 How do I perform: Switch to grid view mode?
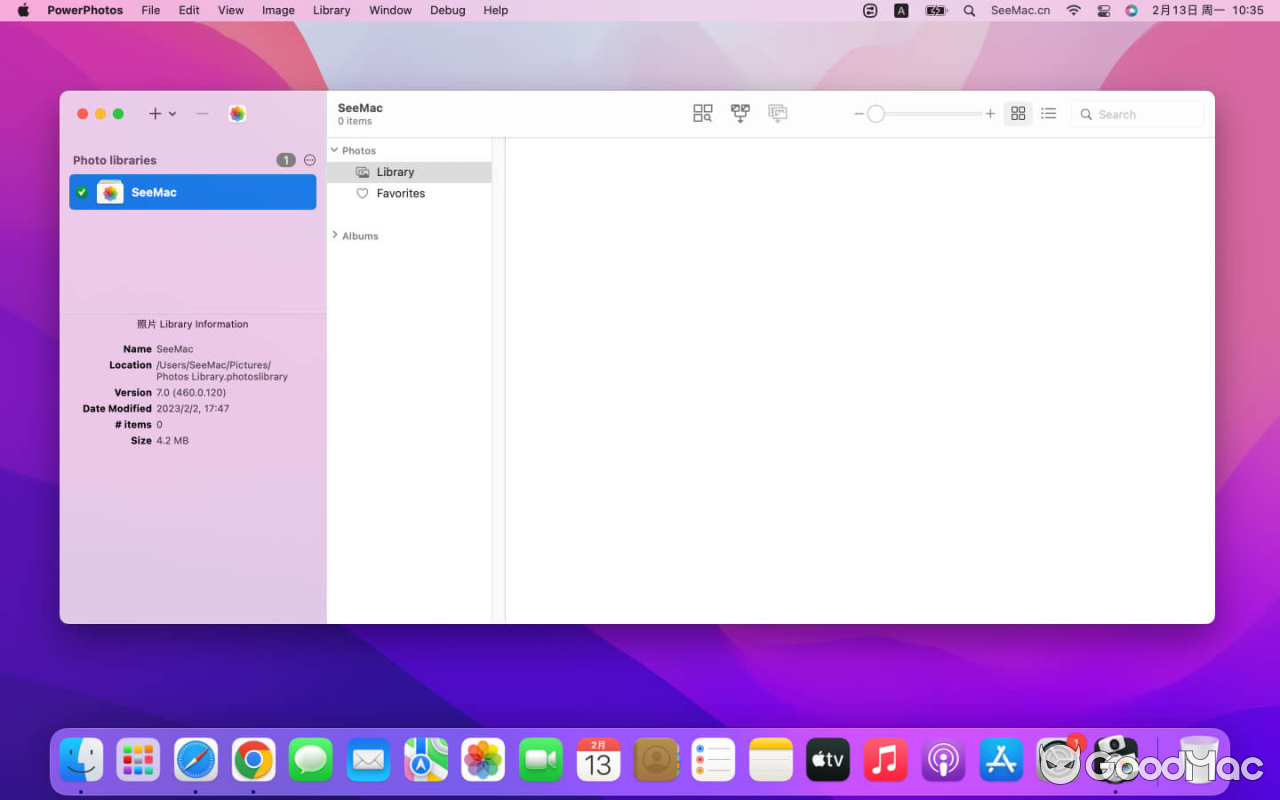click(x=1018, y=114)
